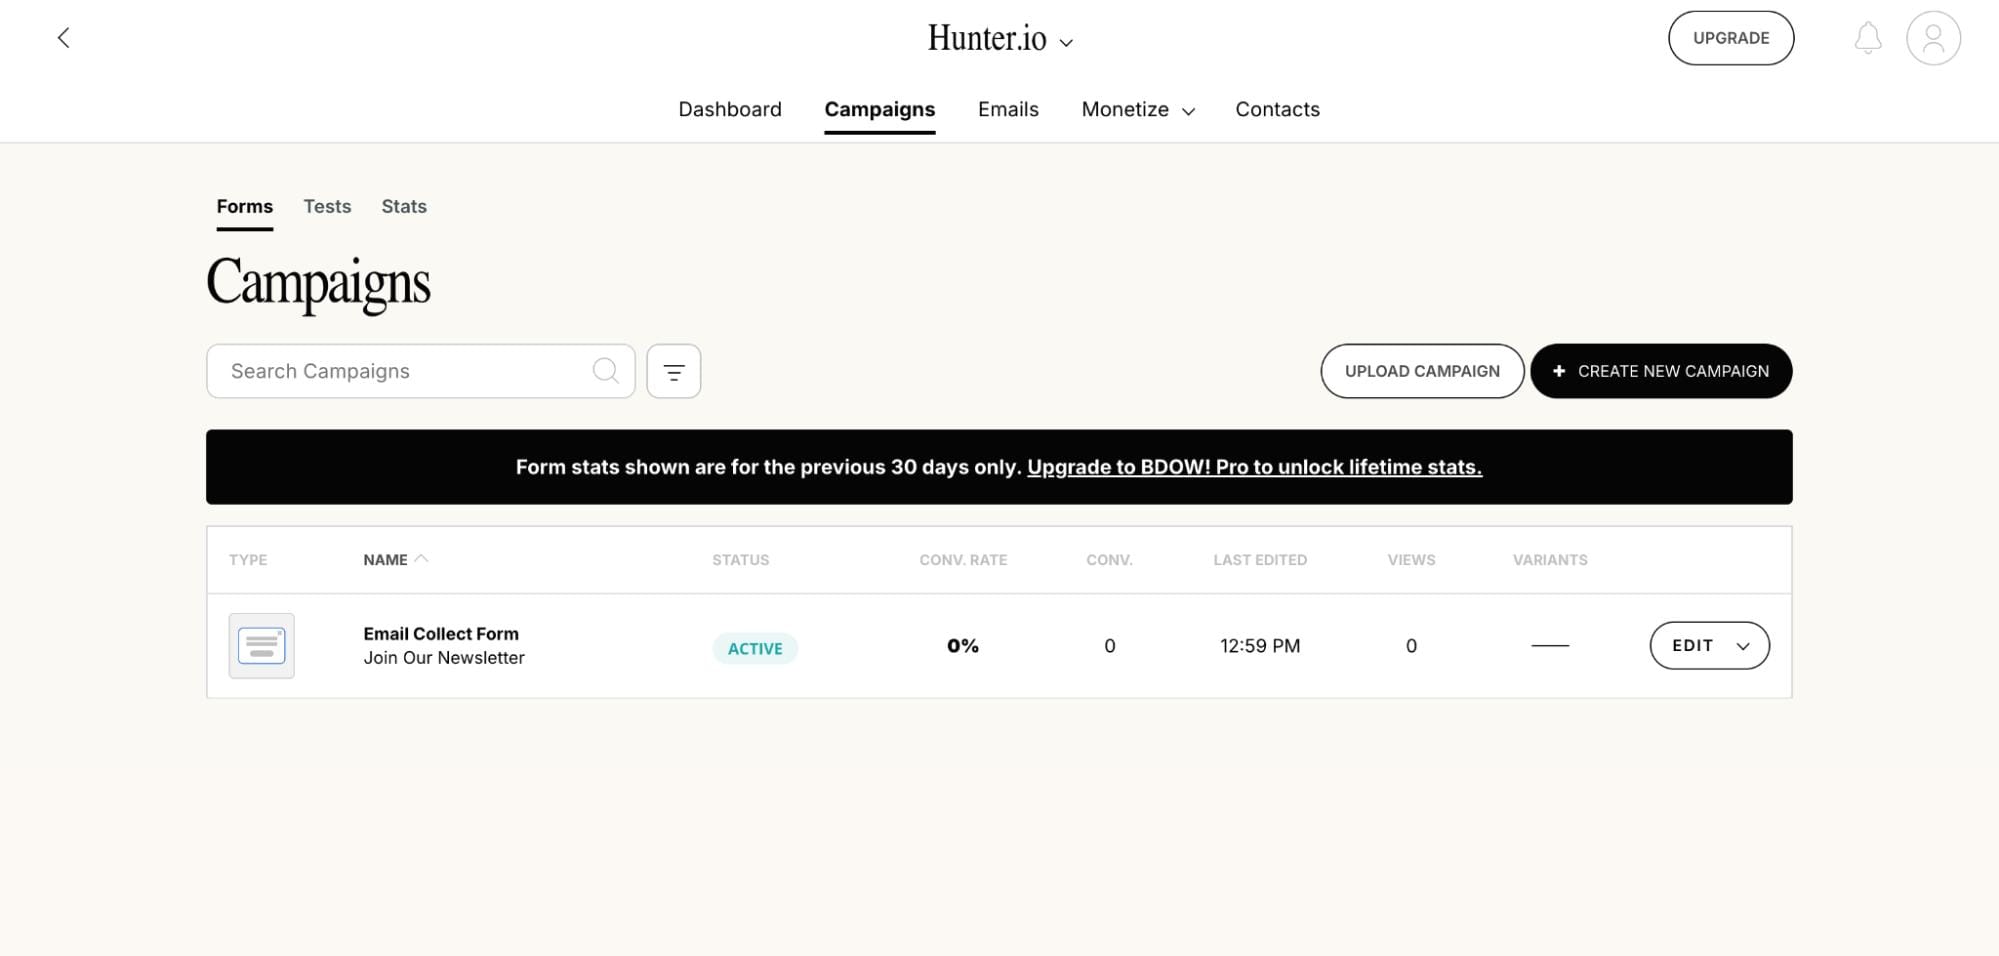Click the Variants column header

pos(1550,560)
